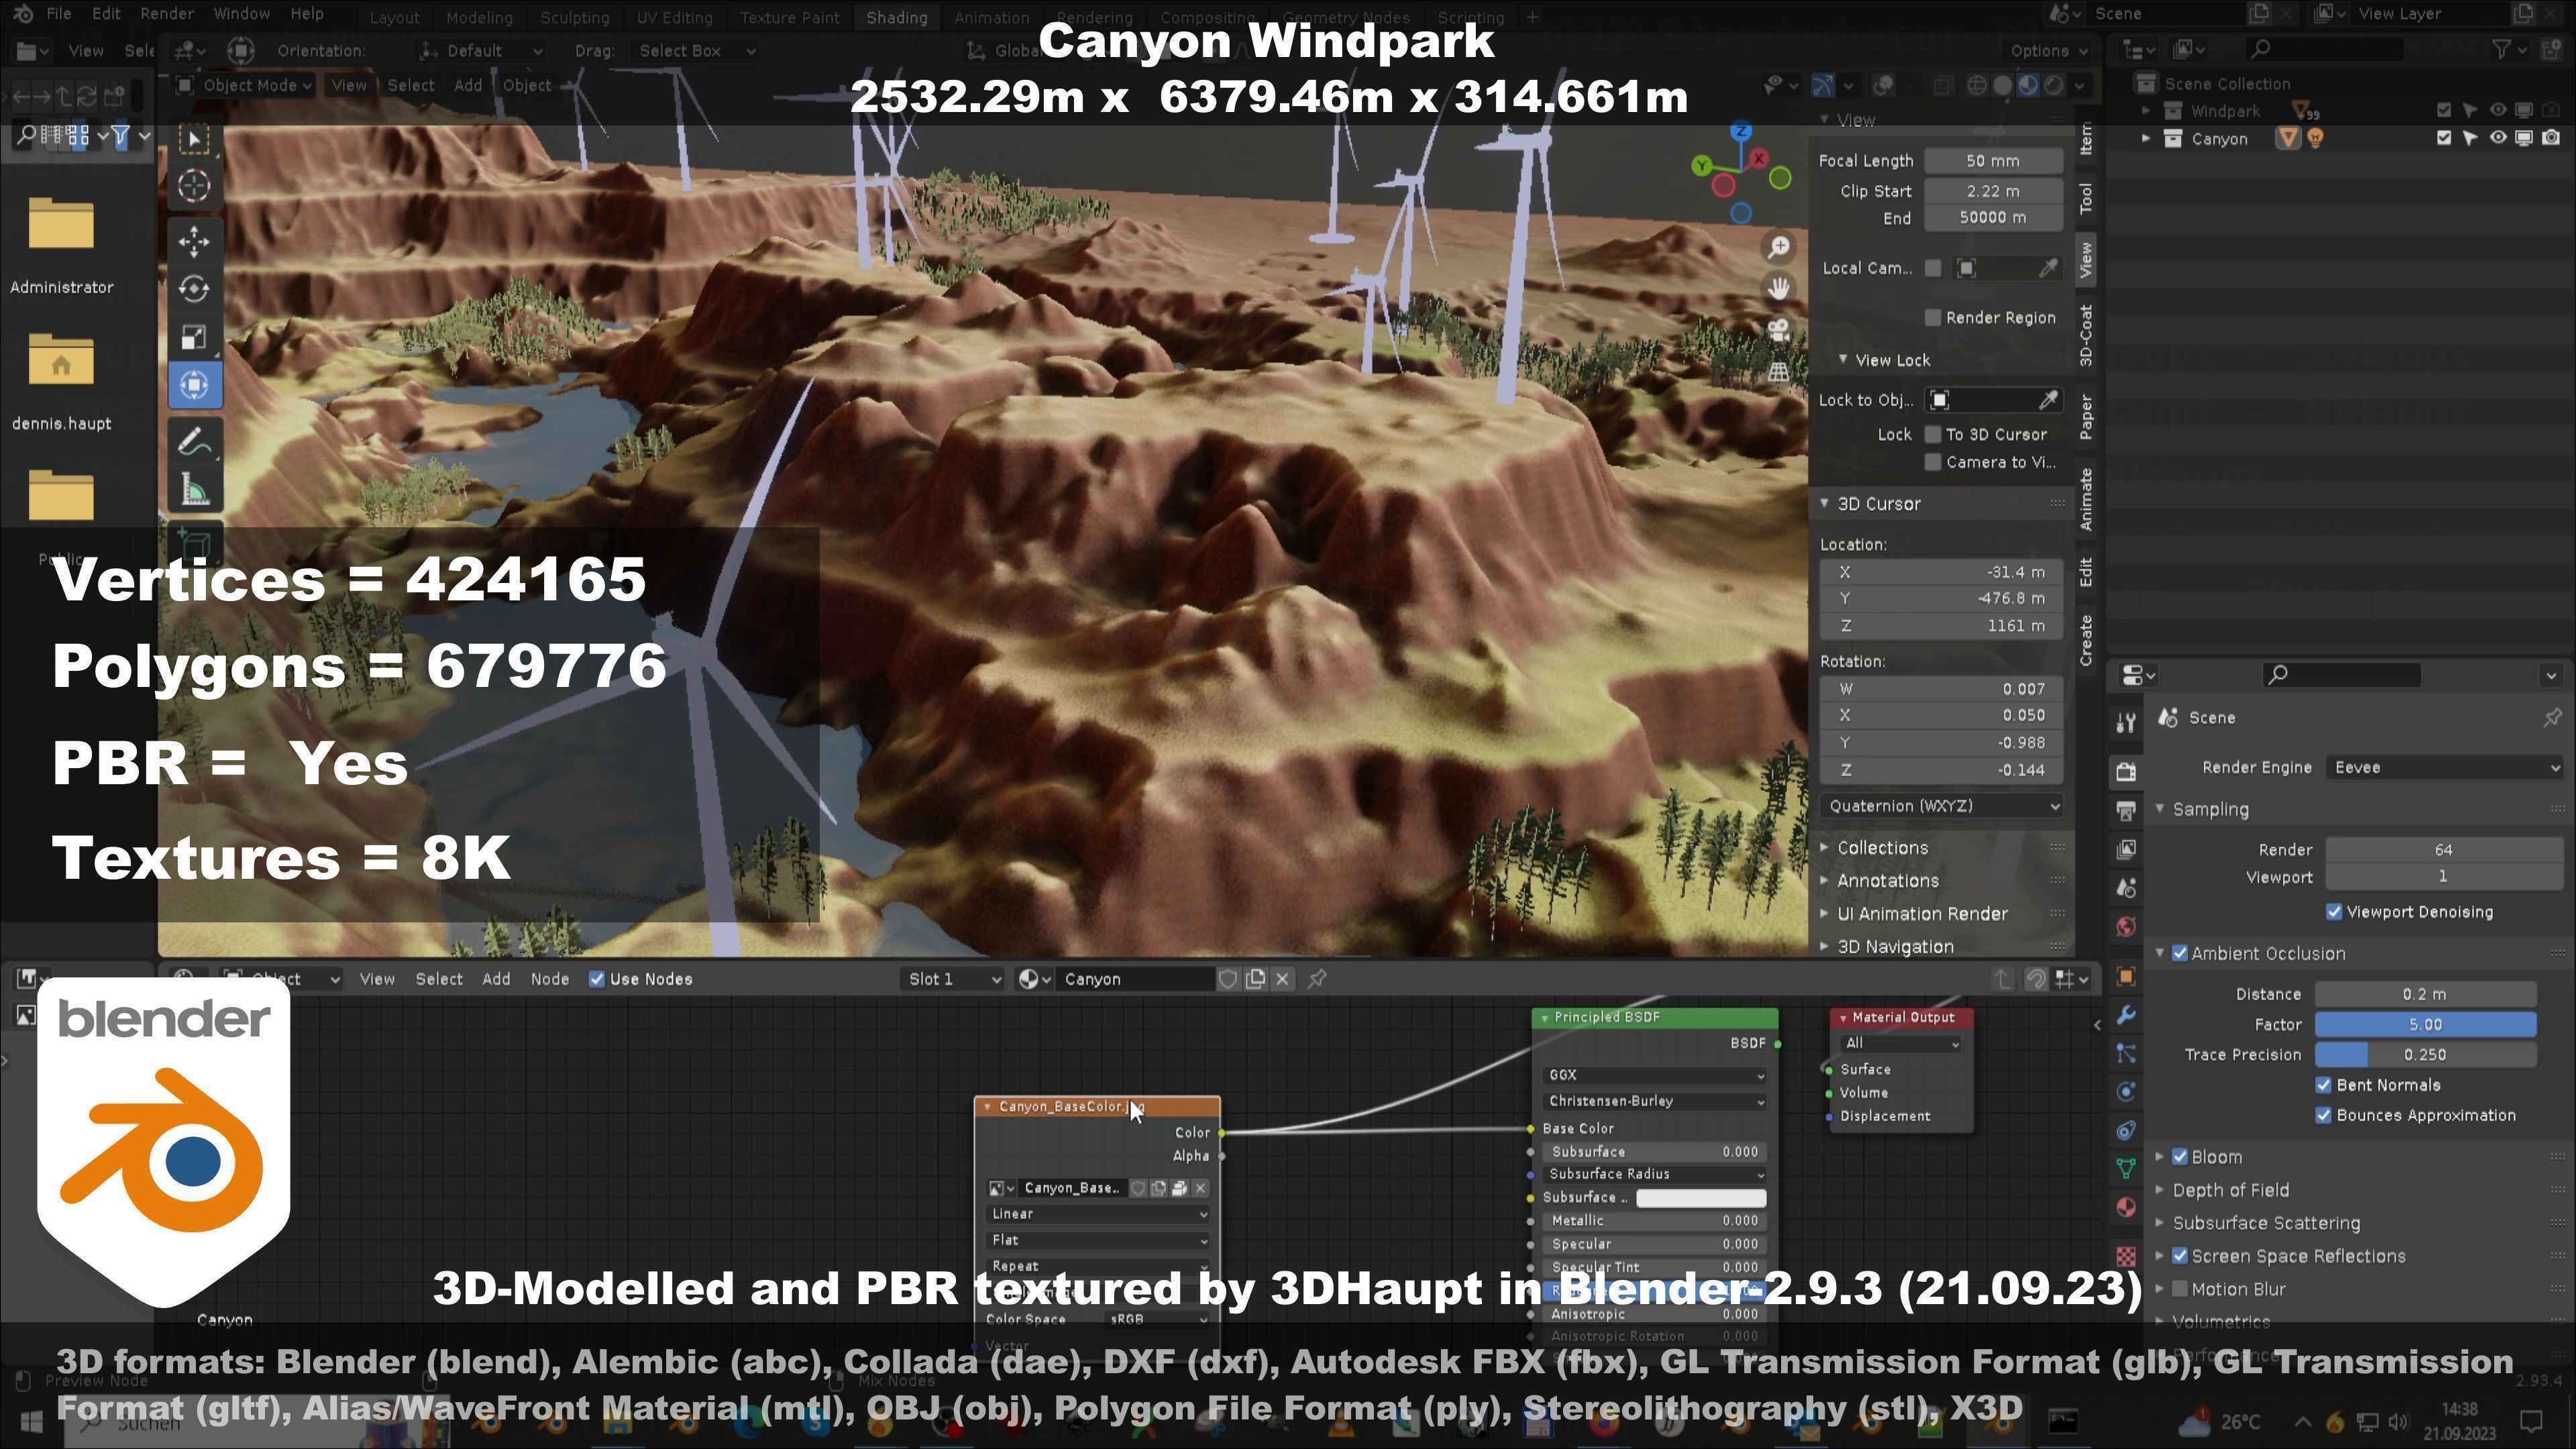Click fake user shield for Canyon material

pos(1228,979)
